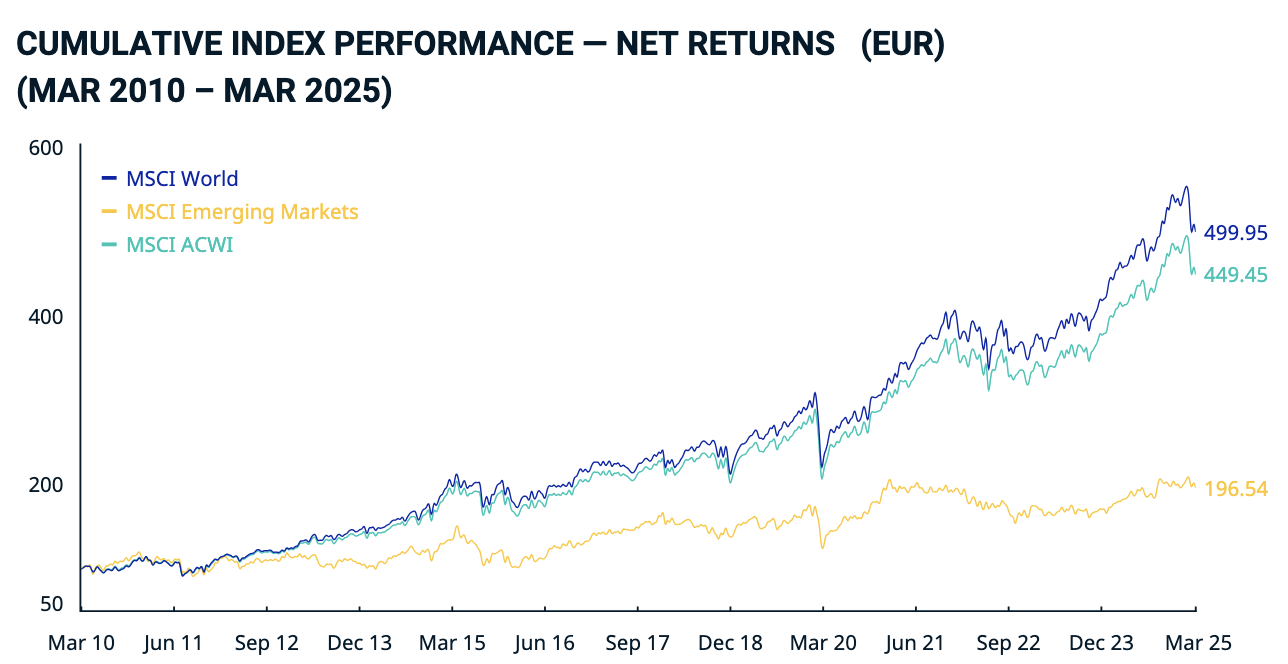Click the 'Mar 10' x-axis label
Image resolution: width=1288 pixels, height=664 pixels.
click(80, 642)
